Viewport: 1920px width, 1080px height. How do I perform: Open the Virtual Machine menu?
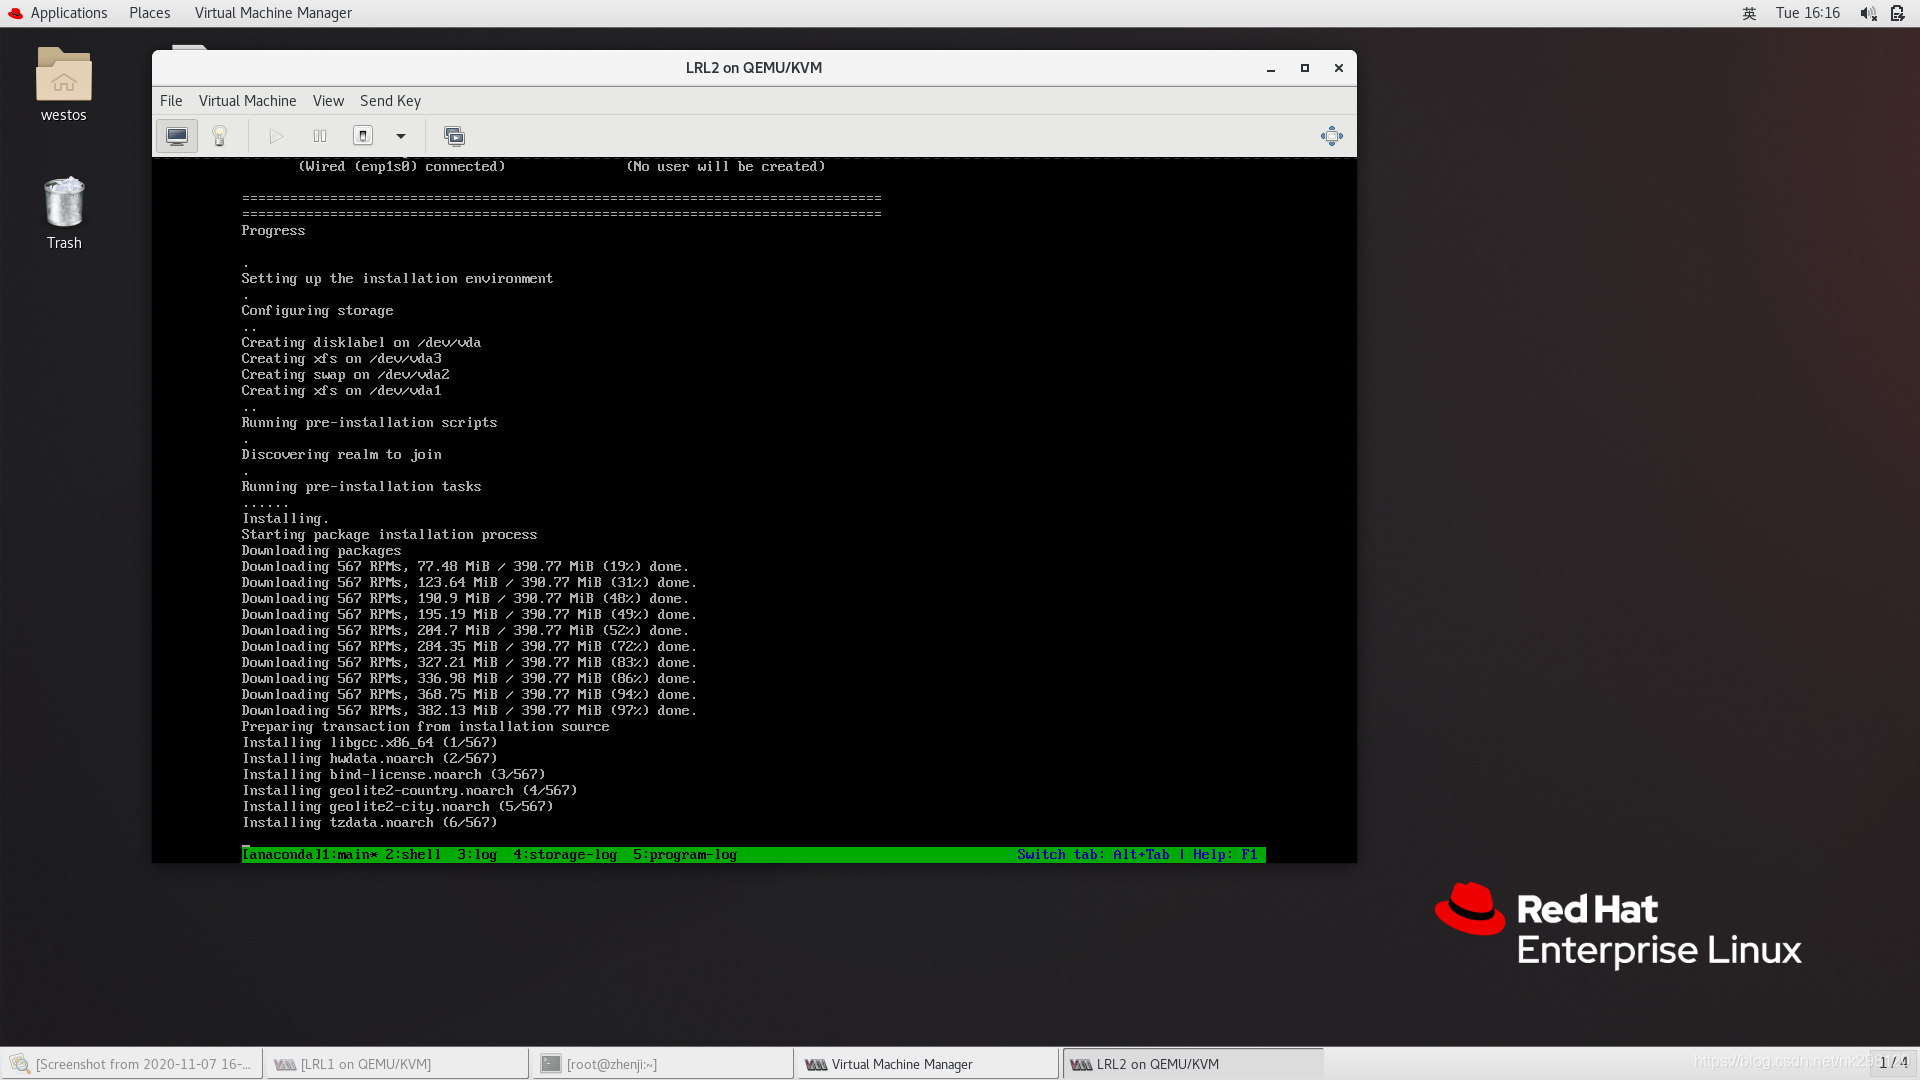[248, 100]
